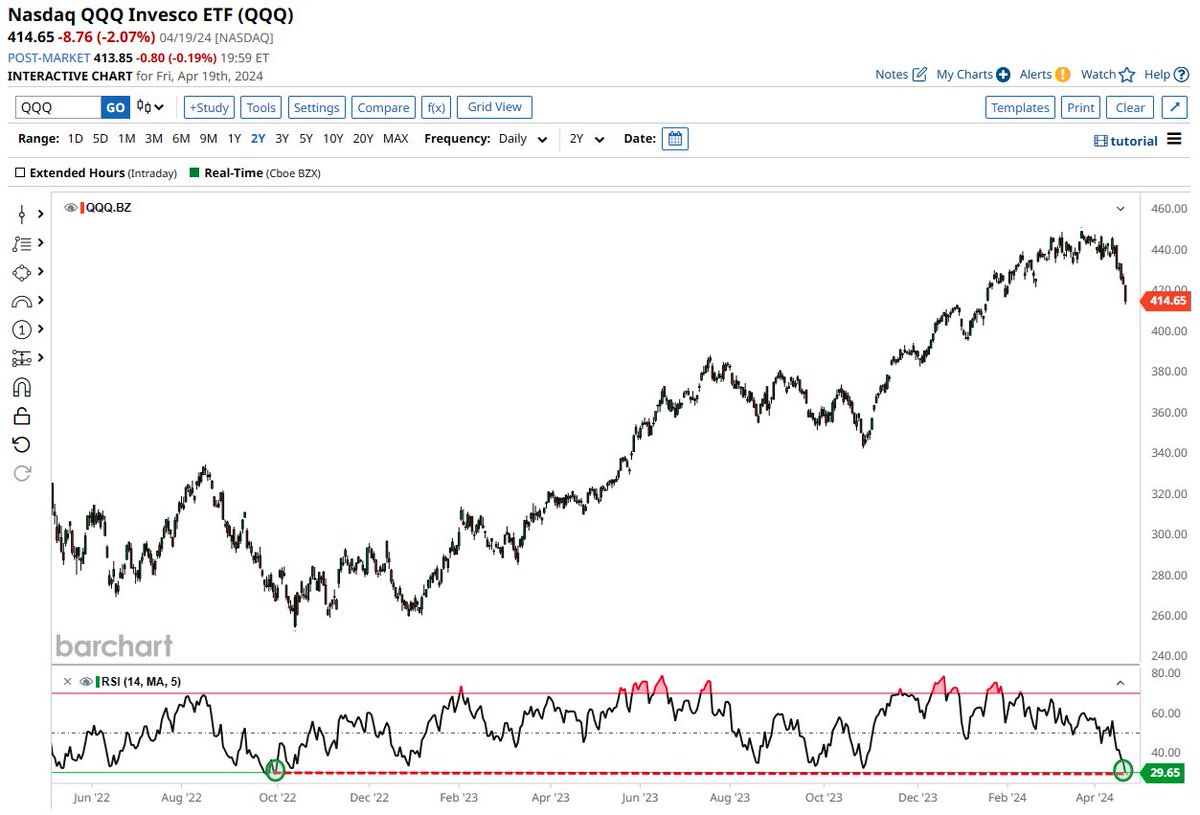The image size is (1200, 815).
Task: Open the Tools menu
Action: coord(261,107)
